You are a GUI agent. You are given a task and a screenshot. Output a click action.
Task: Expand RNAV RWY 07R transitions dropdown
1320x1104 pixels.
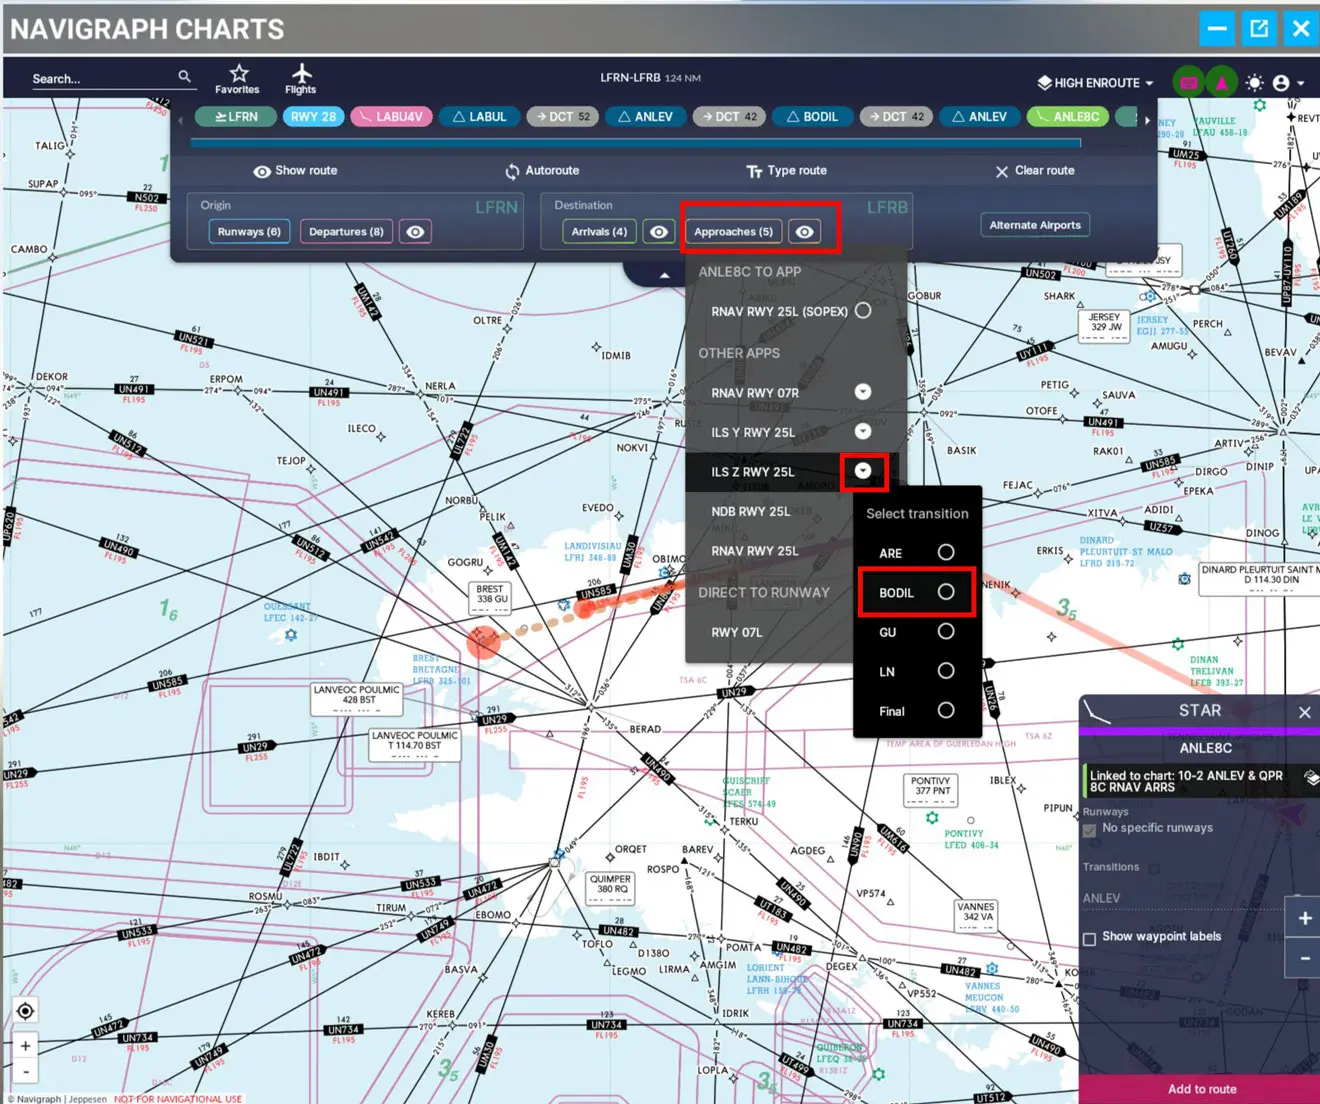863,392
